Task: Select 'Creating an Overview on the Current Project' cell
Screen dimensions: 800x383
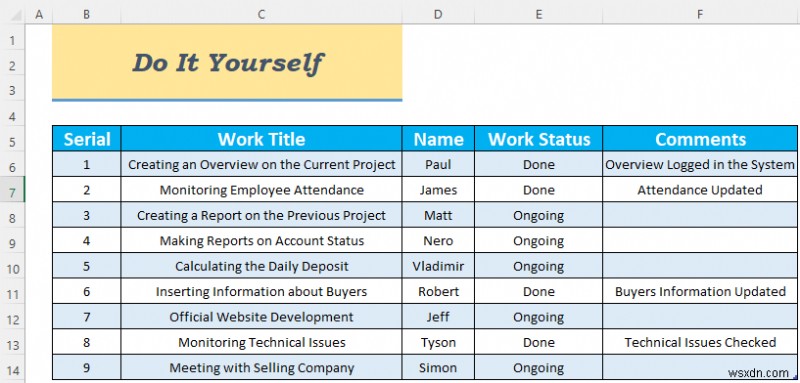Action: [261, 164]
